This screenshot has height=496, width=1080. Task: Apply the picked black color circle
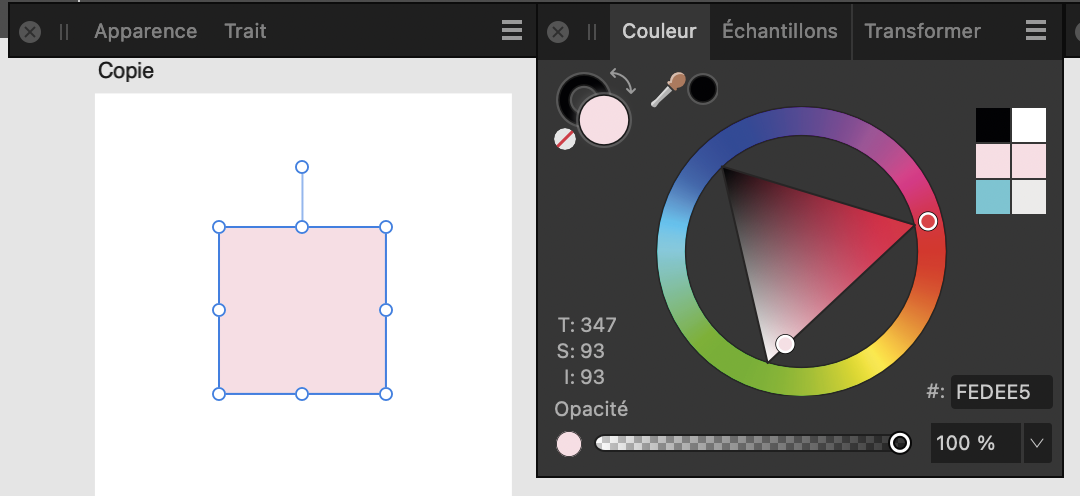703,90
